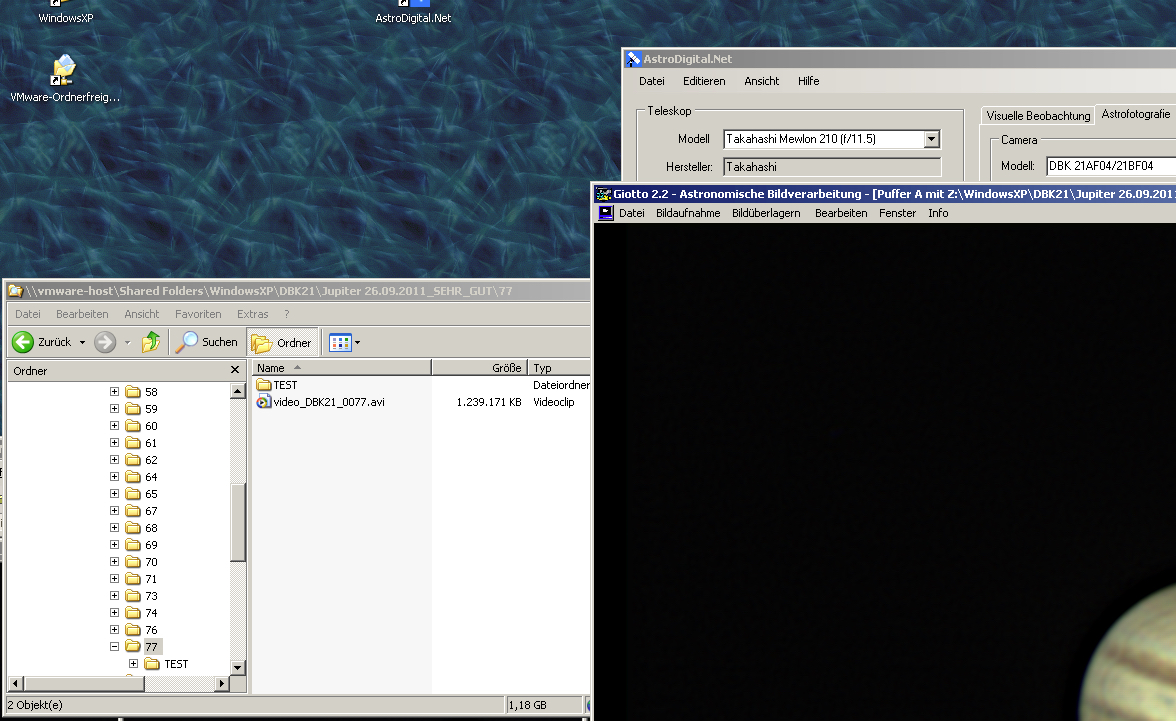Sort files by the Name column header
This screenshot has width=1176, height=721.
(341, 368)
